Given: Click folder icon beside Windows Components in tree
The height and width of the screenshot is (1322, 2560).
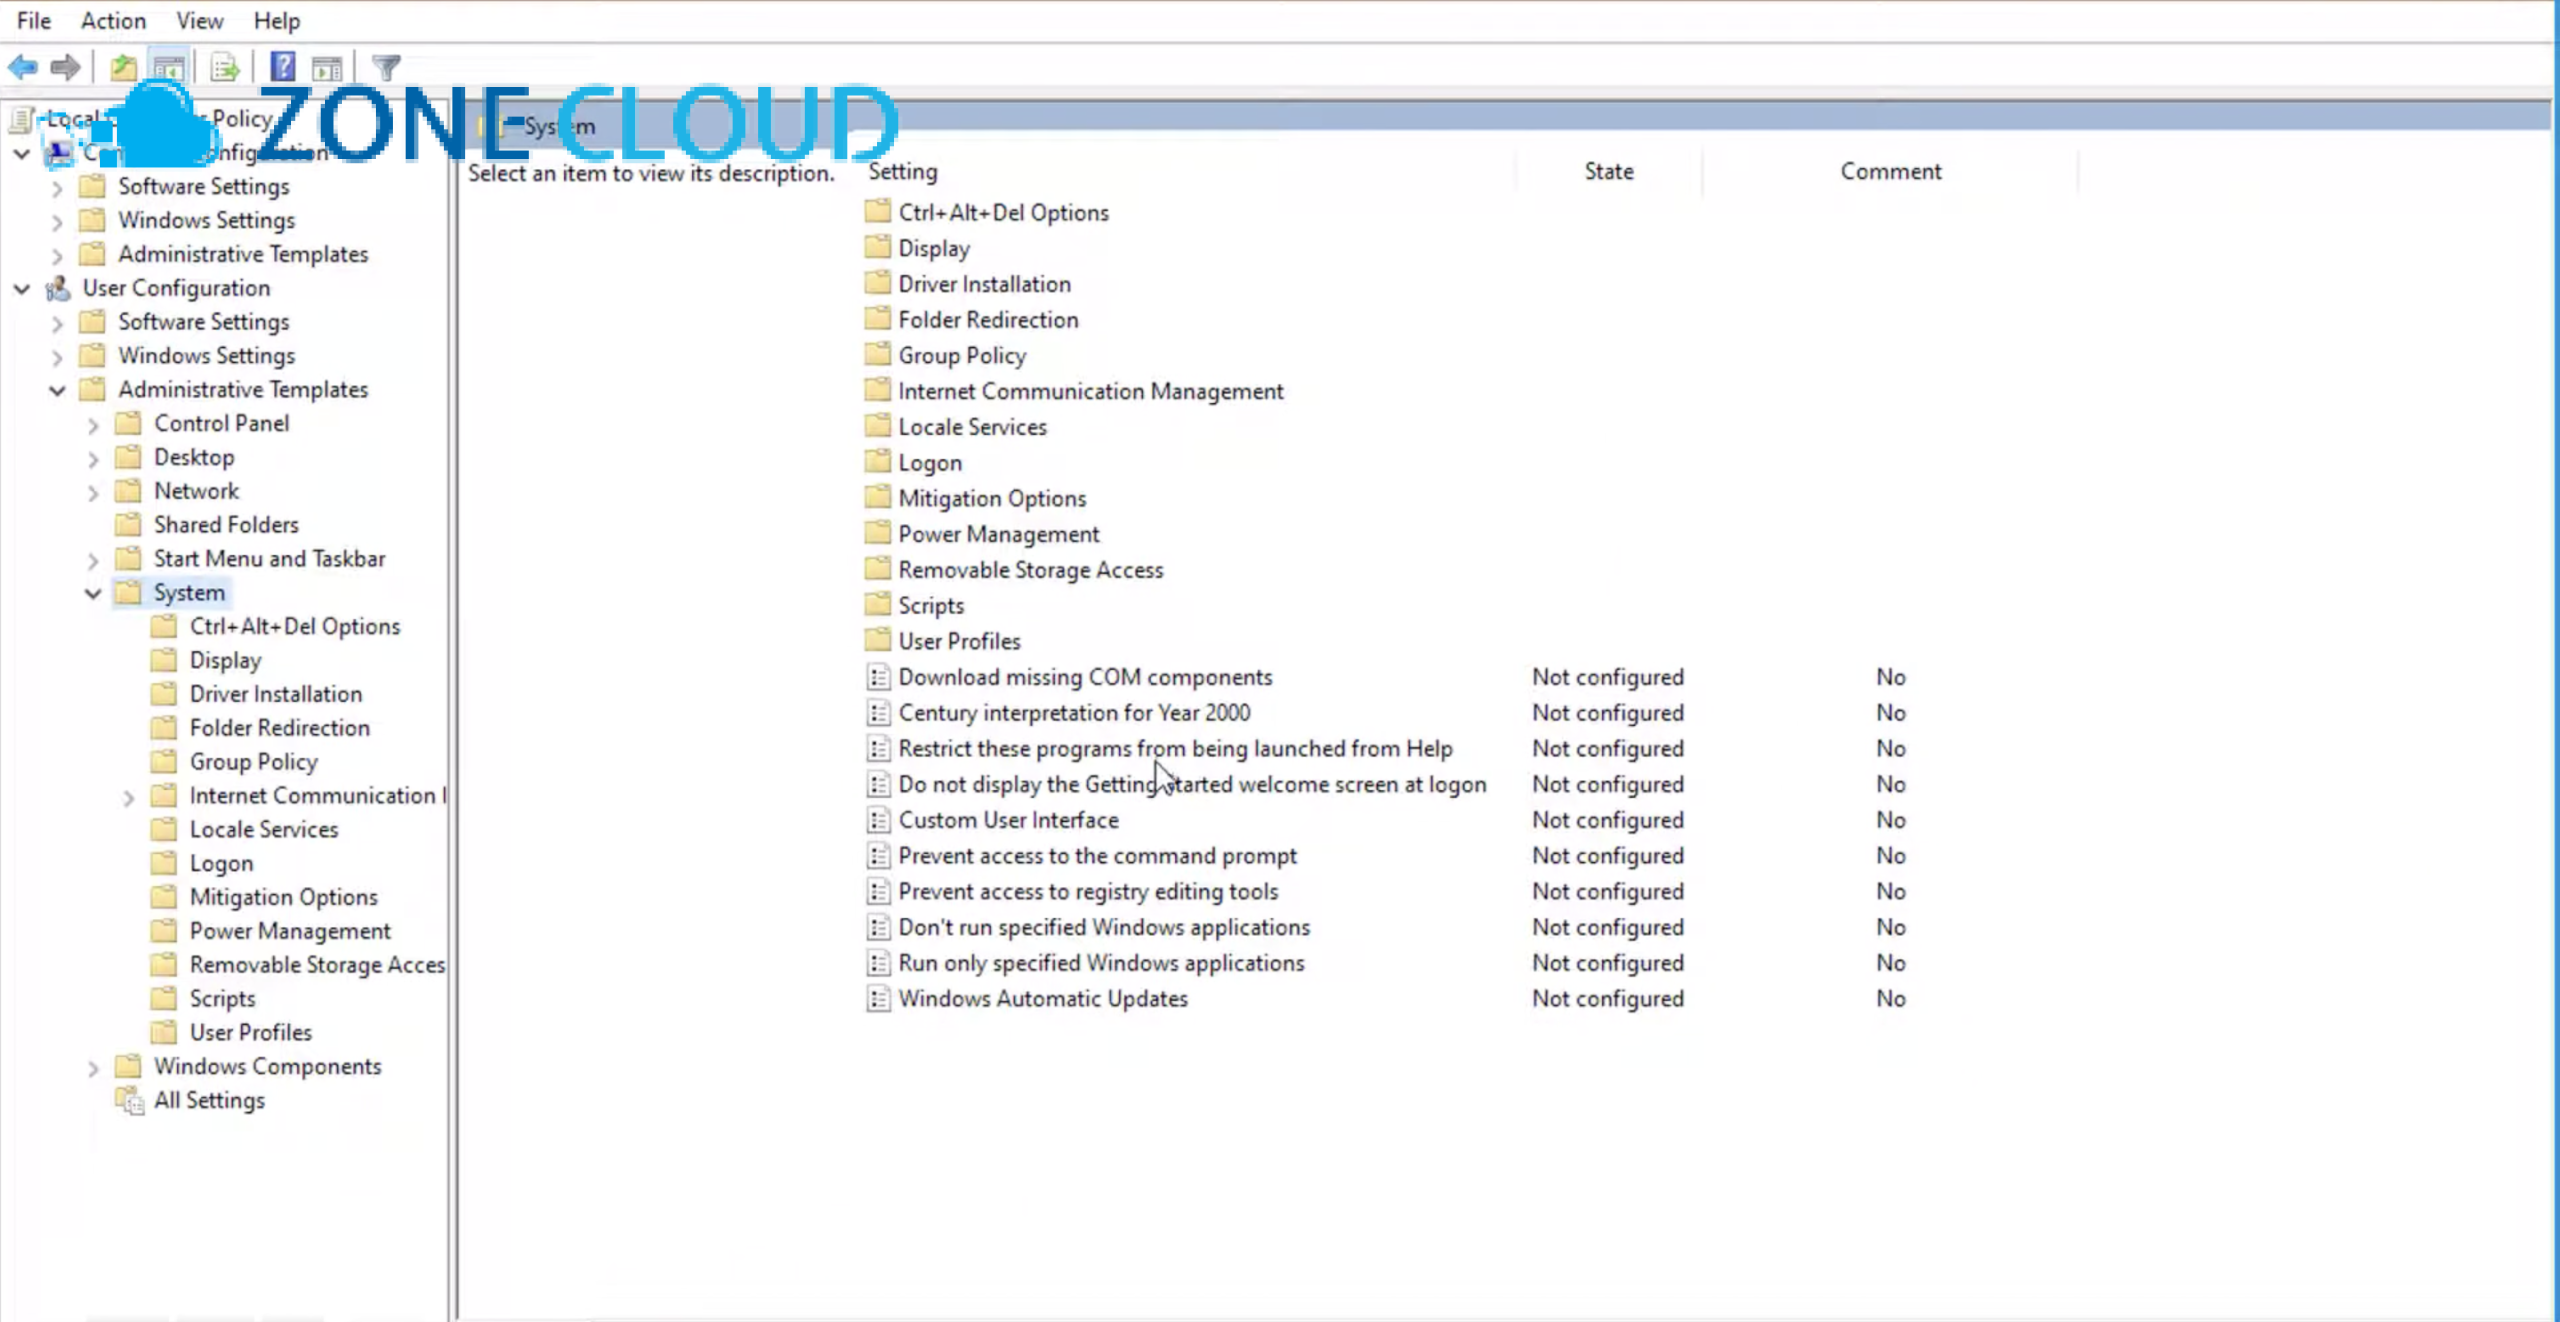Looking at the screenshot, I should (128, 1066).
